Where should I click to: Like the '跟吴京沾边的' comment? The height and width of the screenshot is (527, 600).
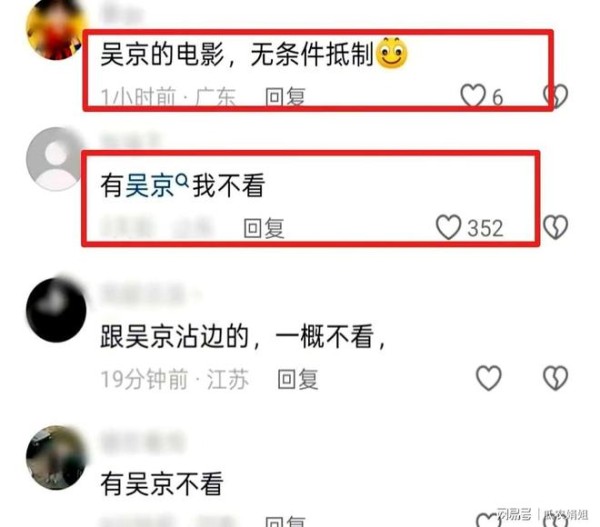[x=488, y=378]
